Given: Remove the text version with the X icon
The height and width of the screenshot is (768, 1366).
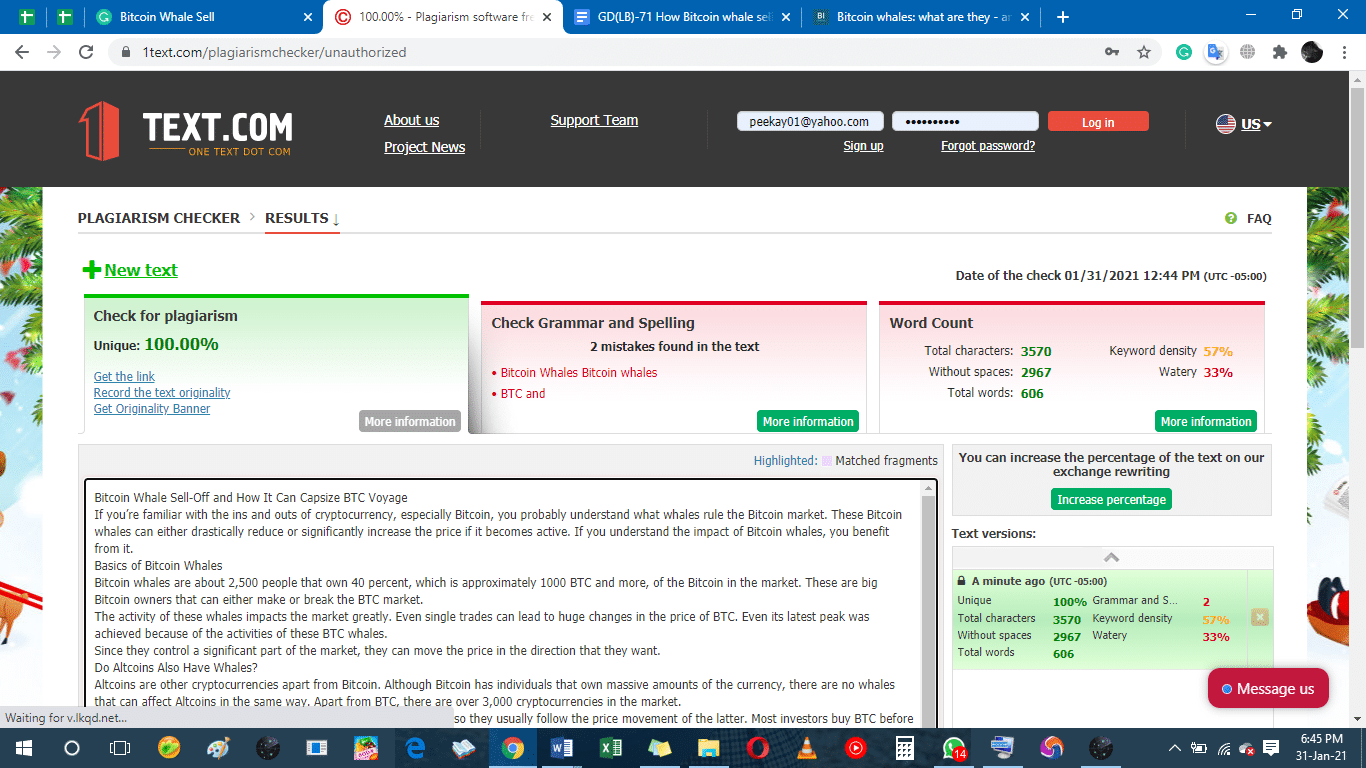Looking at the screenshot, I should click(x=1260, y=617).
